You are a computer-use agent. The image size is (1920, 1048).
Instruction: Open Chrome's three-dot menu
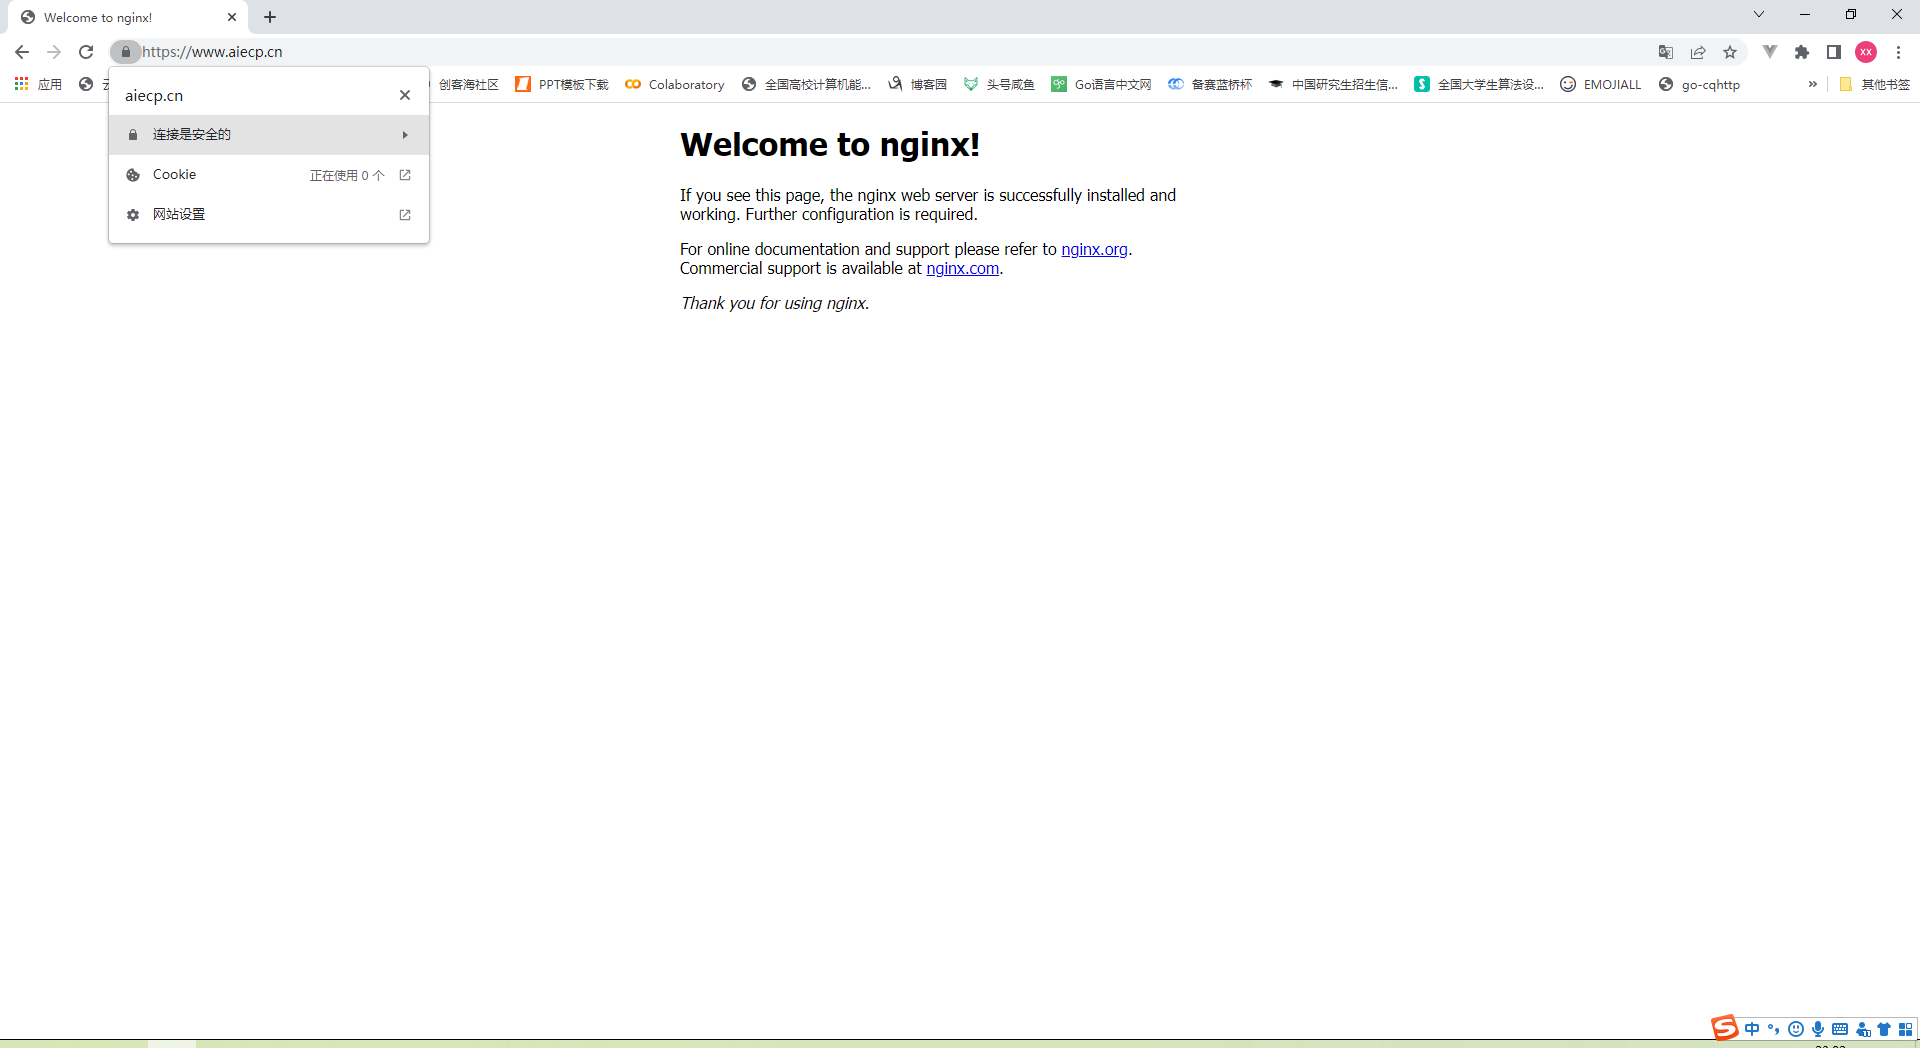tap(1898, 52)
